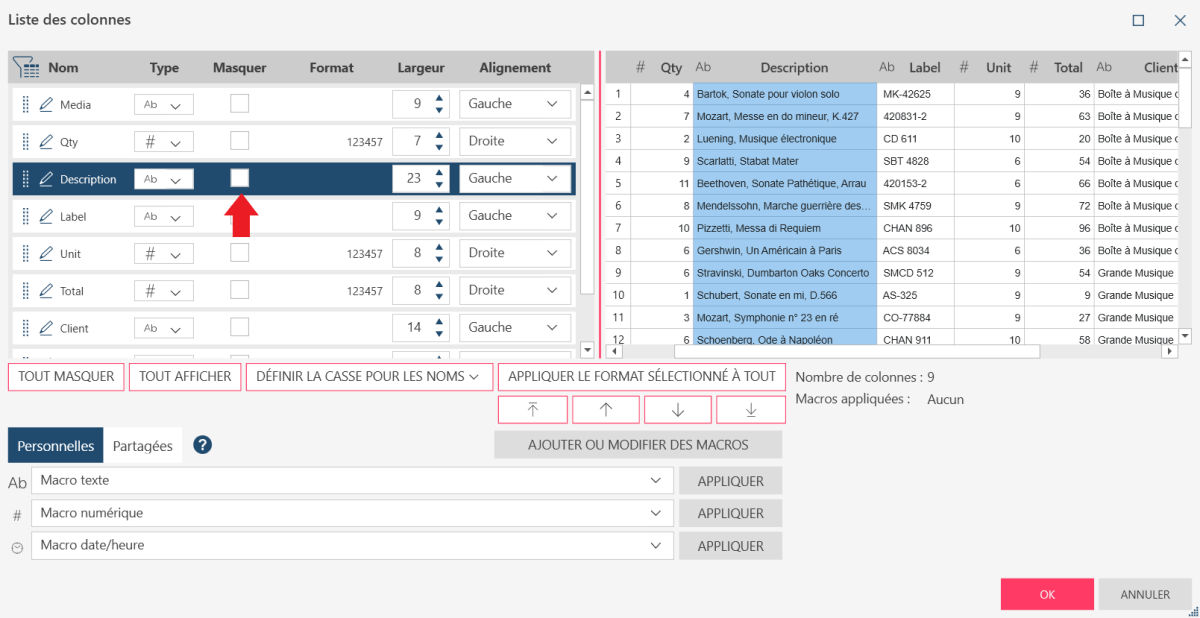Check the Masquer box for Description

(240, 178)
